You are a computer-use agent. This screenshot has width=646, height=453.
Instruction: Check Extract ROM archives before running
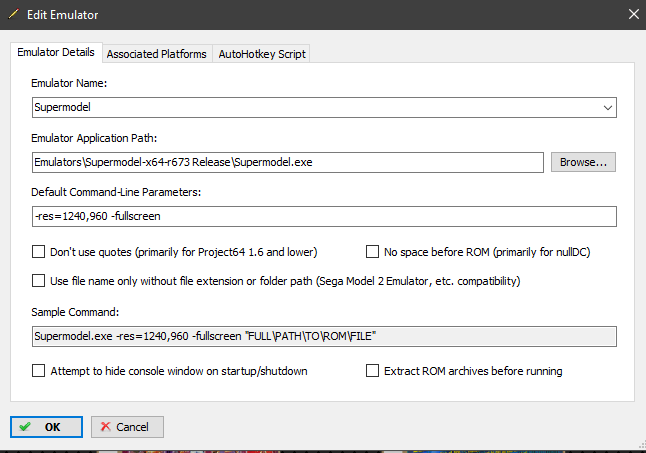(372, 371)
